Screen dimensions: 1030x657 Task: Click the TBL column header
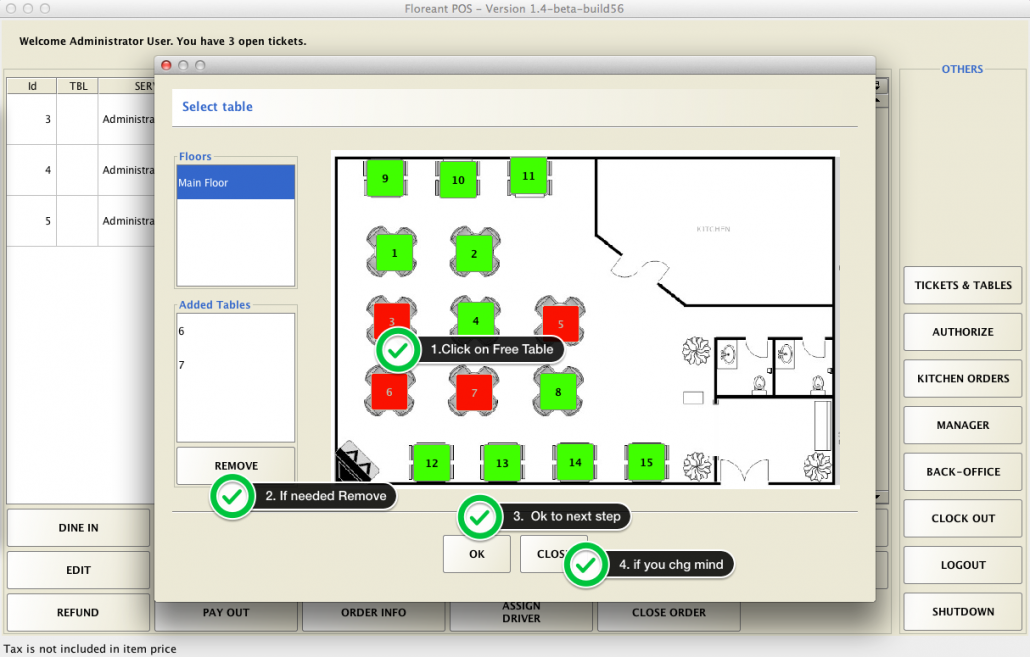pos(78,86)
